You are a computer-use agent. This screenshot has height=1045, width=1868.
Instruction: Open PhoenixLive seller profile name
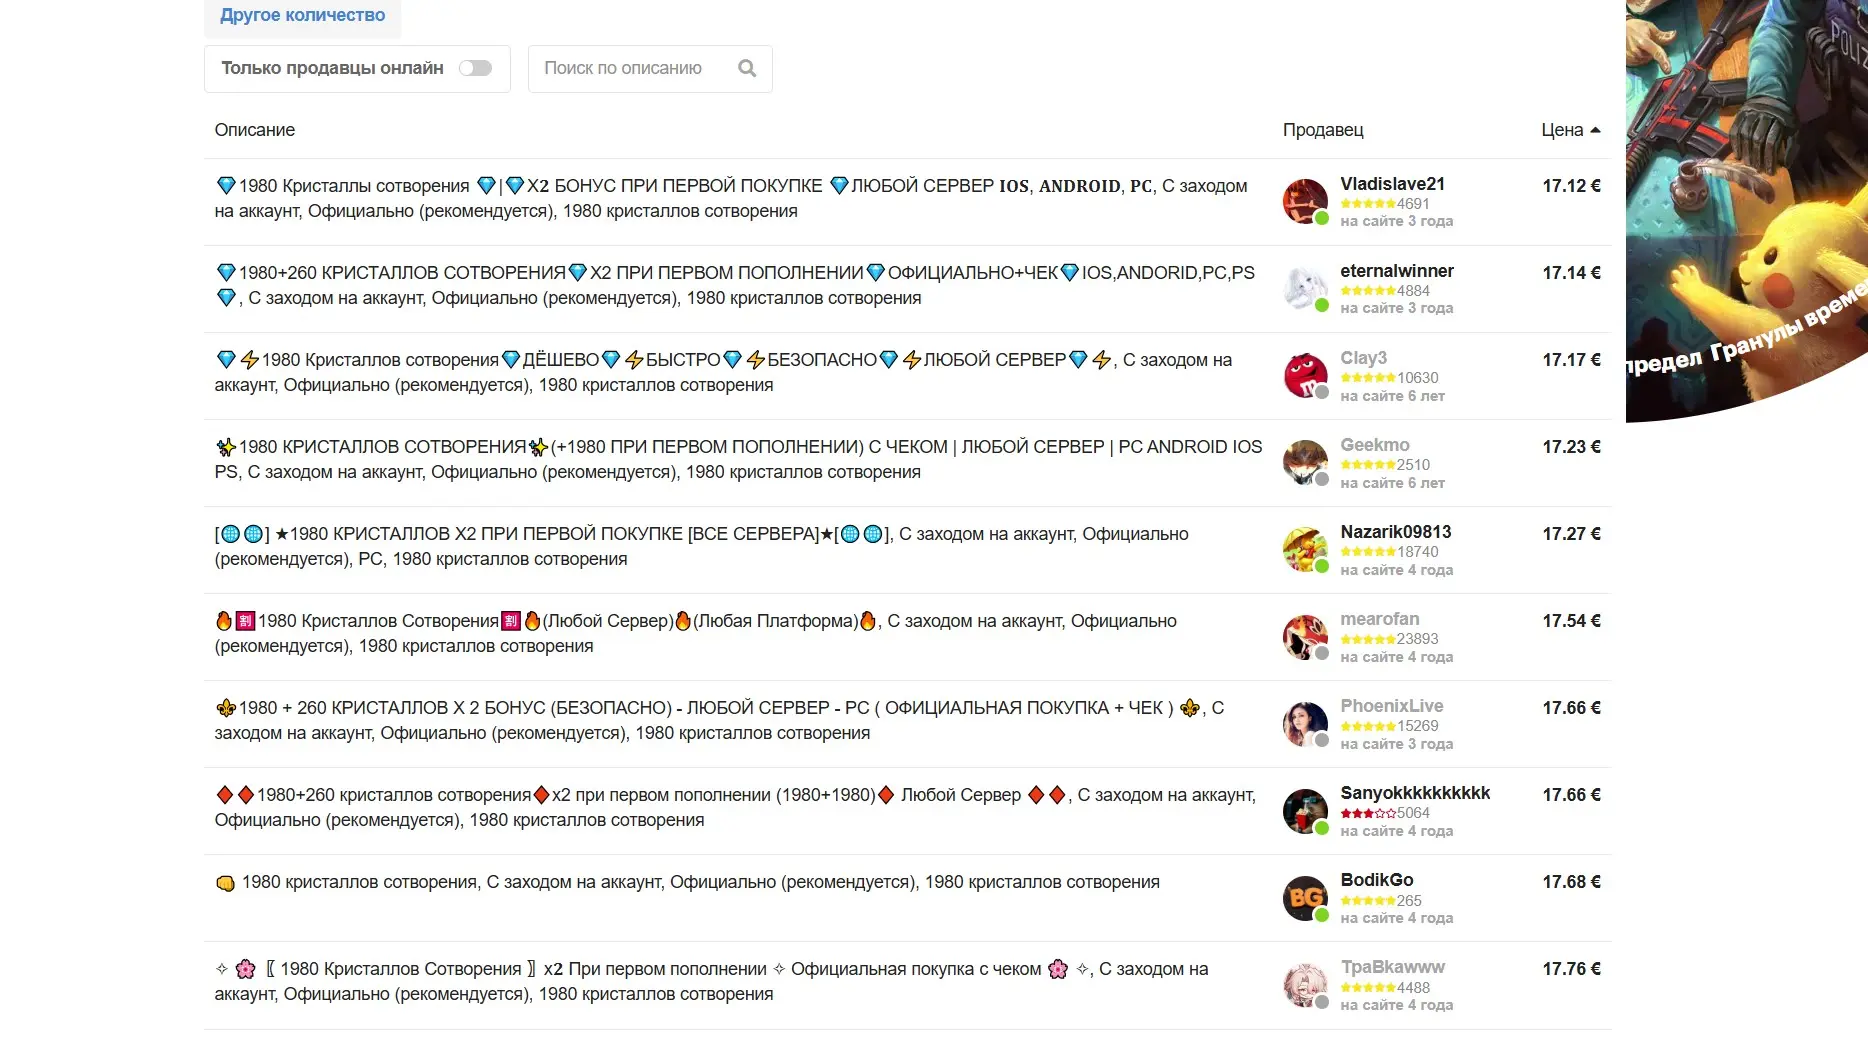tap(1391, 706)
